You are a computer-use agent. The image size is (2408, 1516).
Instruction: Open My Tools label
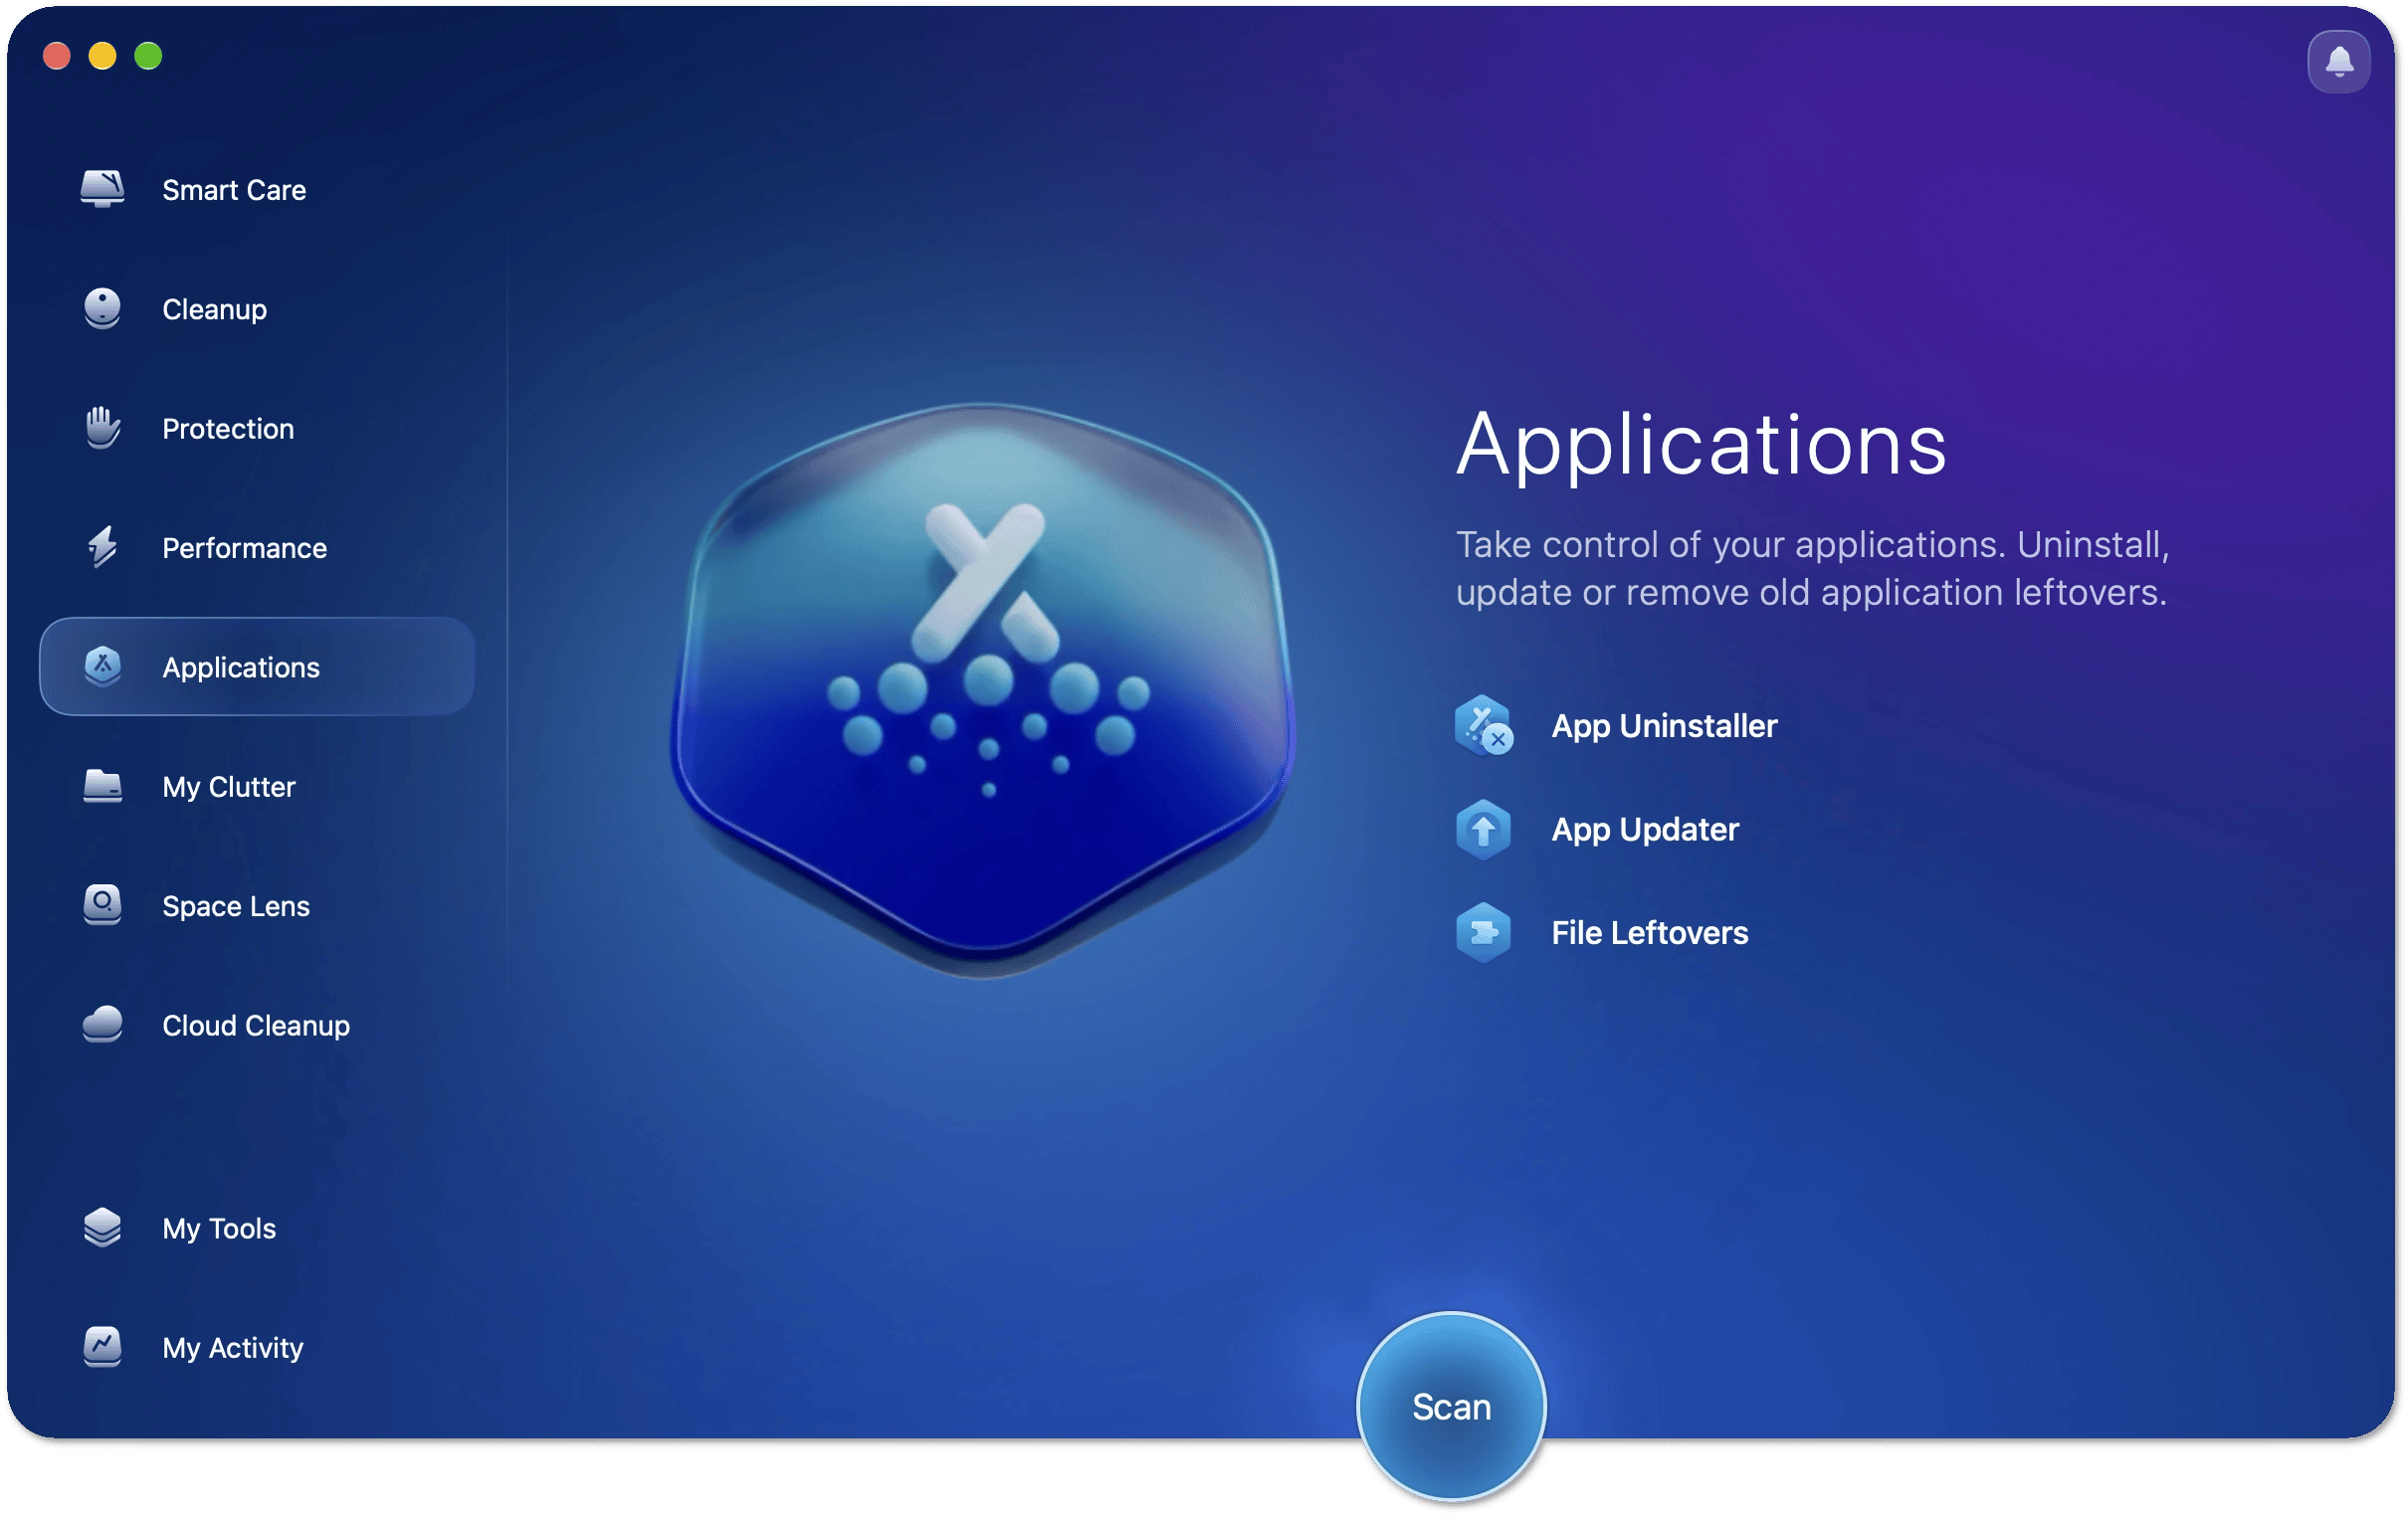coord(219,1228)
